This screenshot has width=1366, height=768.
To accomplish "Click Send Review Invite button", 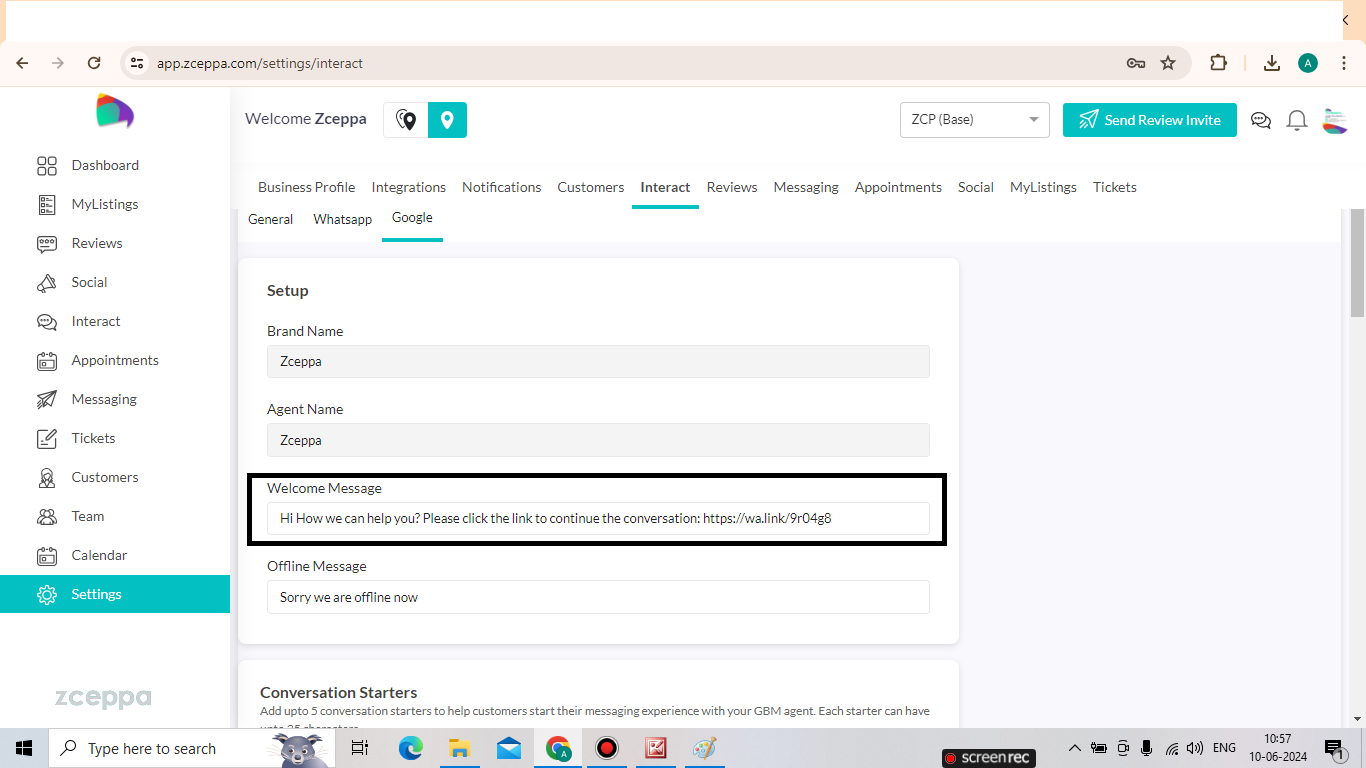I will 1150,120.
